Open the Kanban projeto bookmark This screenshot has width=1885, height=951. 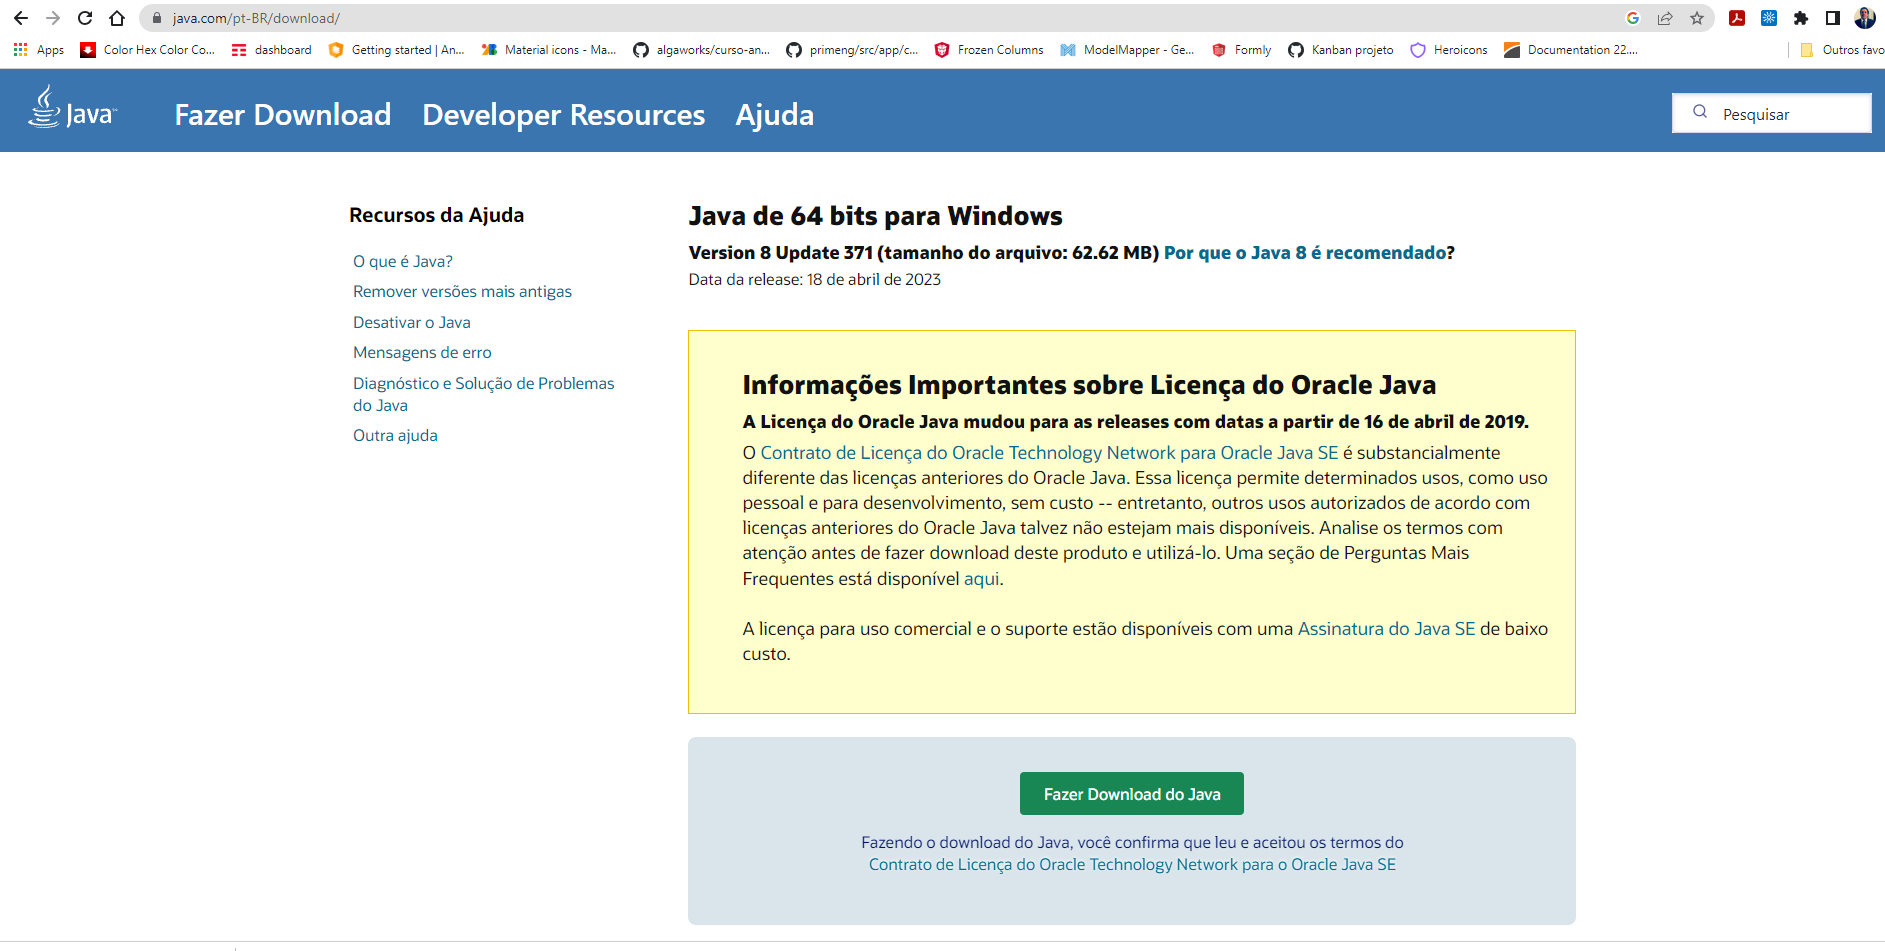[1341, 50]
